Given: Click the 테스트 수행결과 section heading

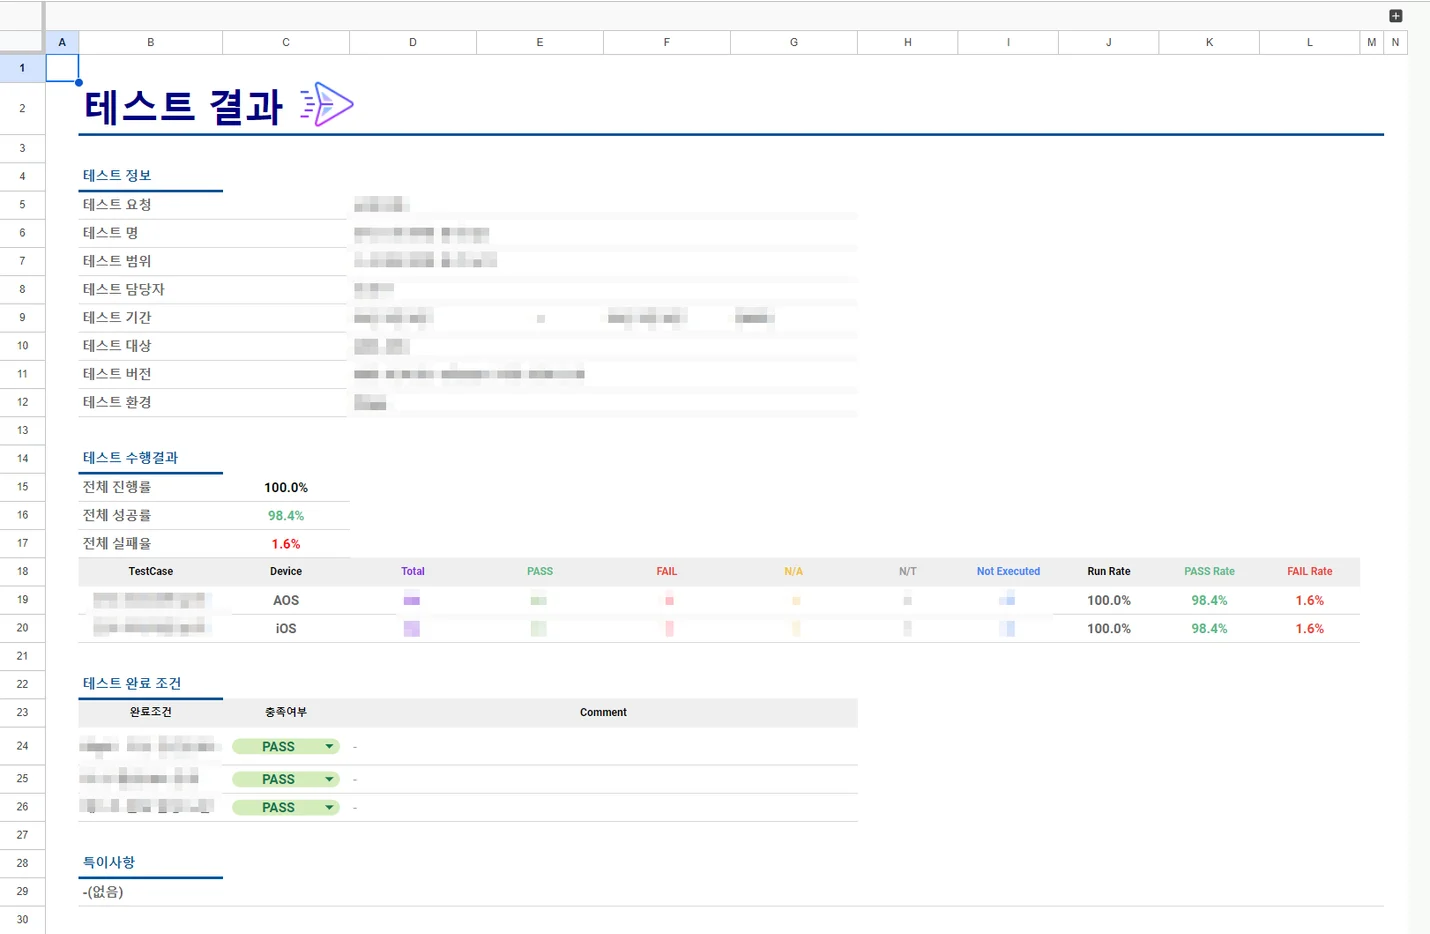Looking at the screenshot, I should click(130, 458).
